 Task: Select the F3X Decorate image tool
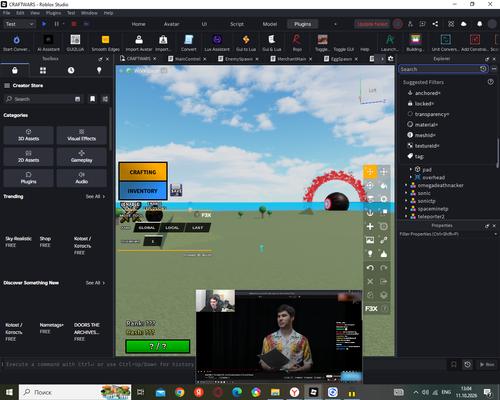coord(370,240)
